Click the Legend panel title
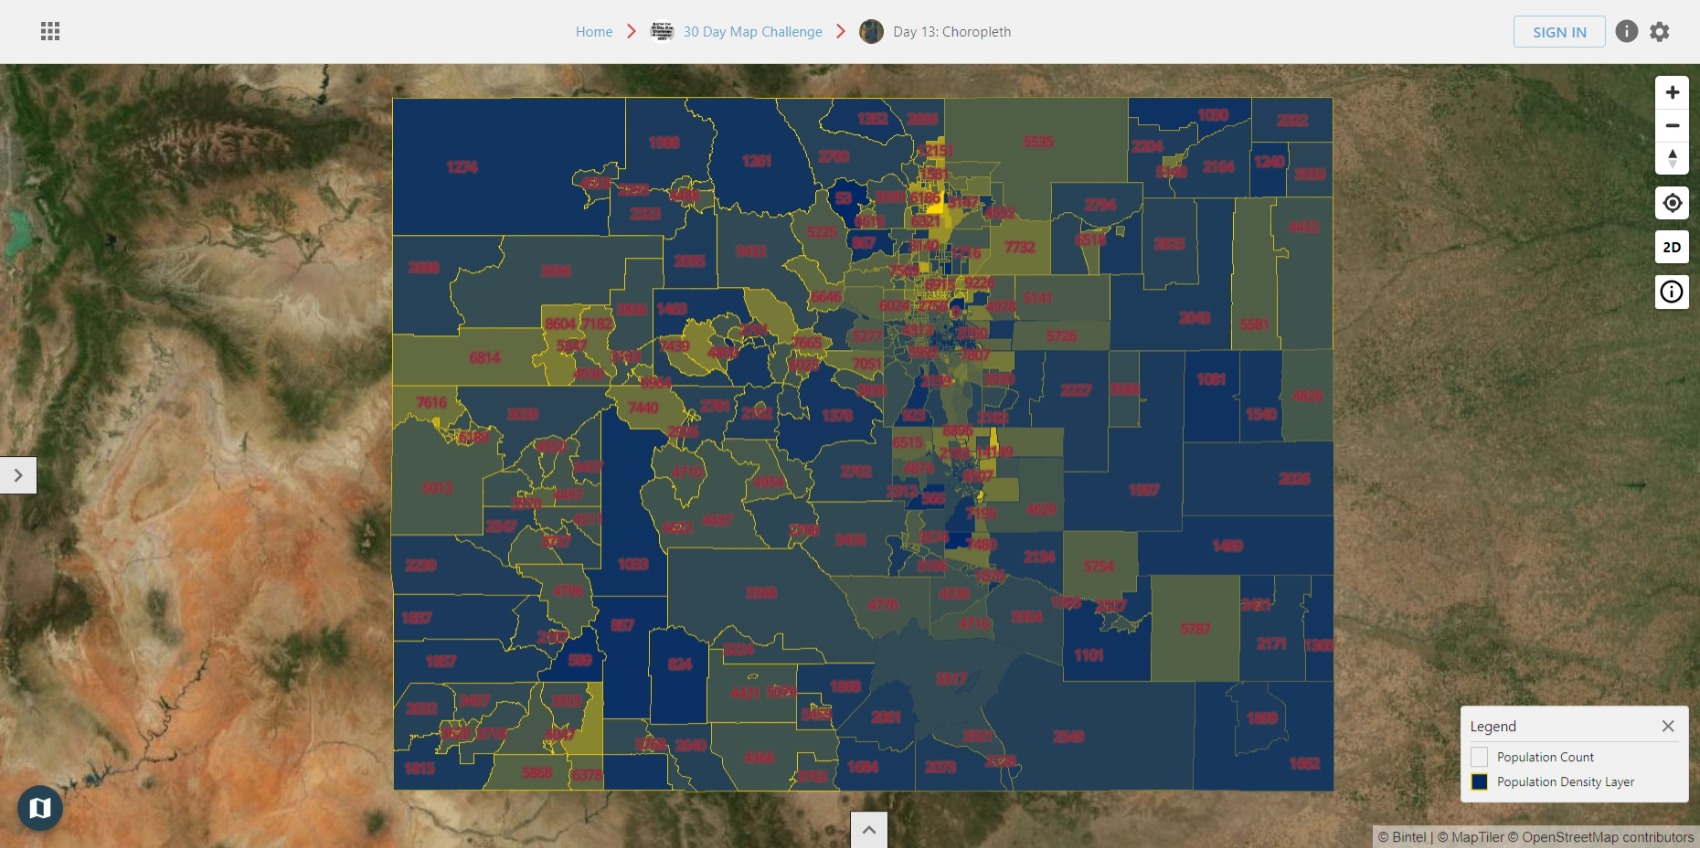Image resolution: width=1700 pixels, height=848 pixels. (x=1493, y=726)
